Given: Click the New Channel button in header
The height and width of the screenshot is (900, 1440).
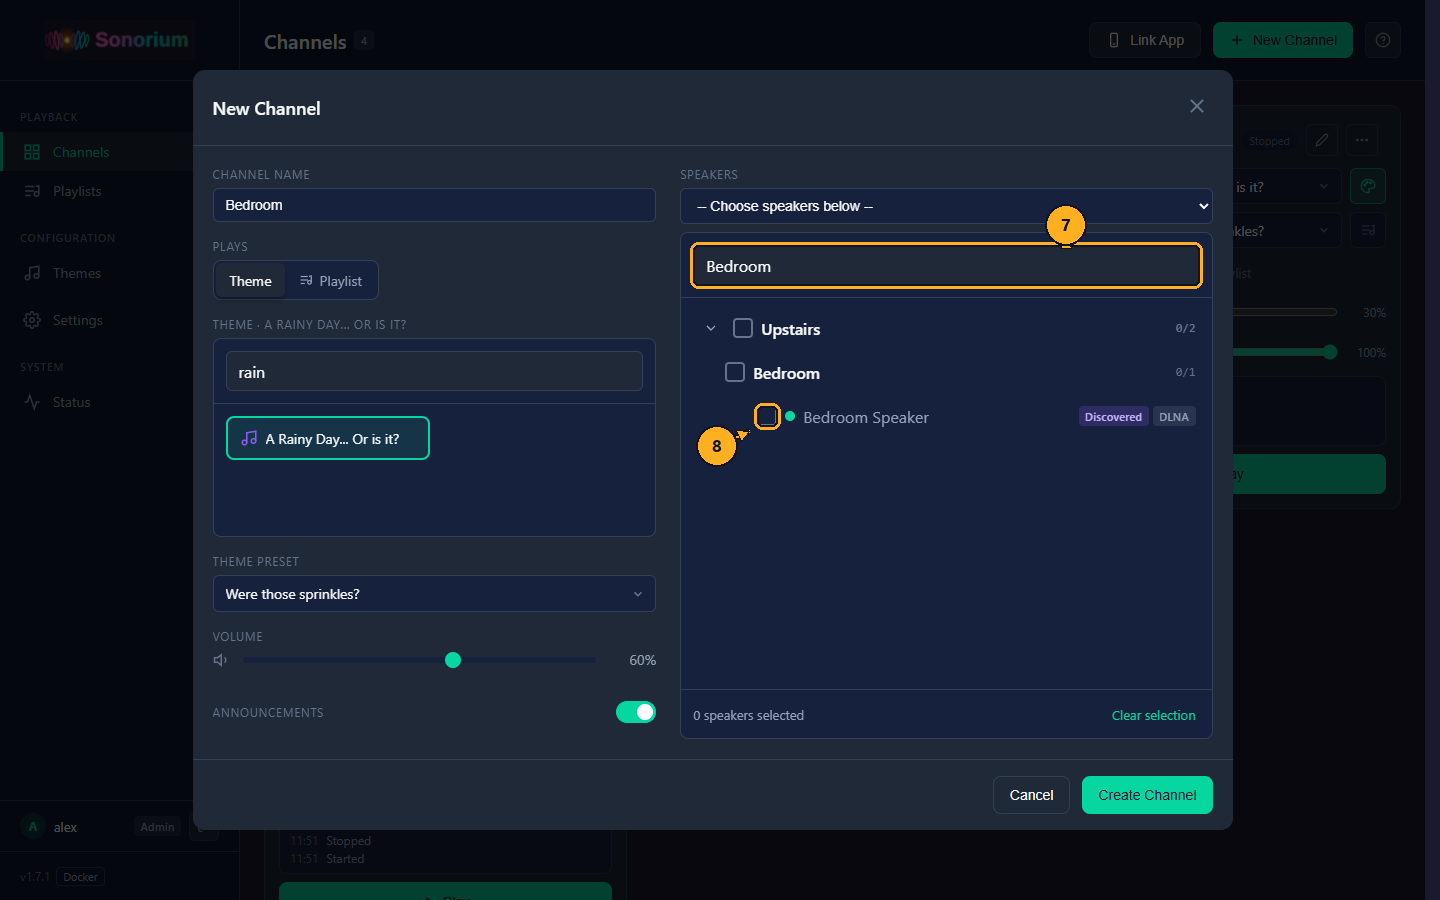Looking at the screenshot, I should pos(1282,40).
